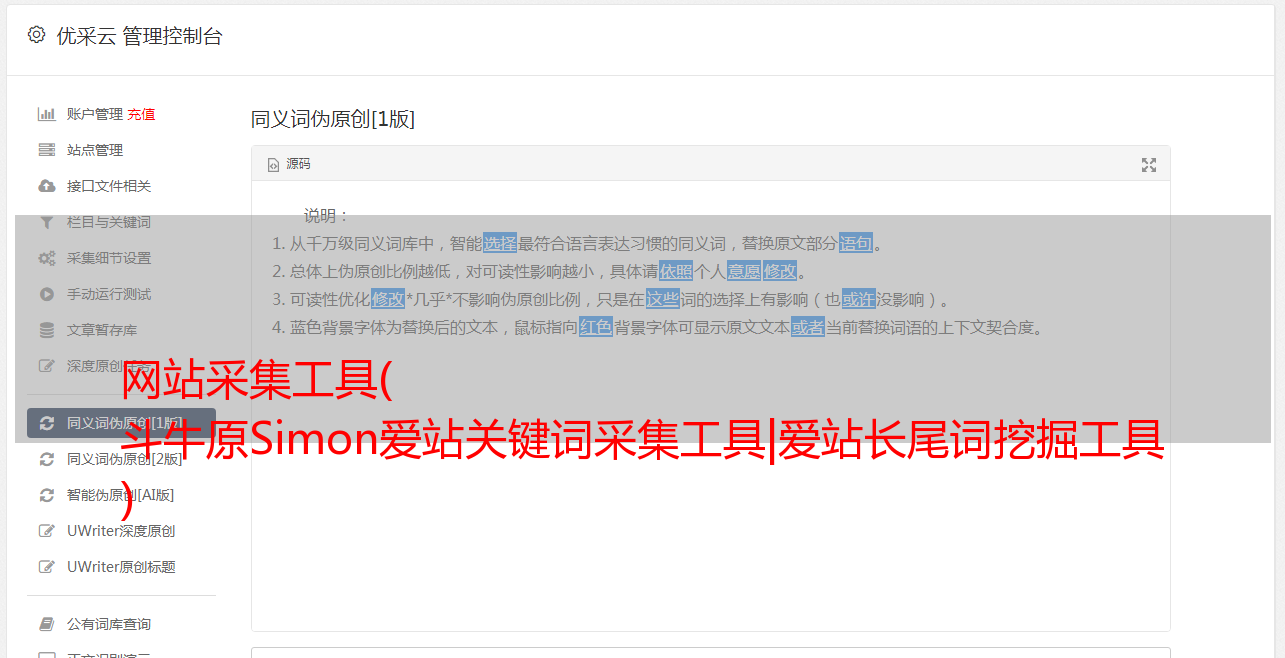This screenshot has height=658, width=1285.
Task: Click the 手动运行测试 play icon
Action: point(46,294)
